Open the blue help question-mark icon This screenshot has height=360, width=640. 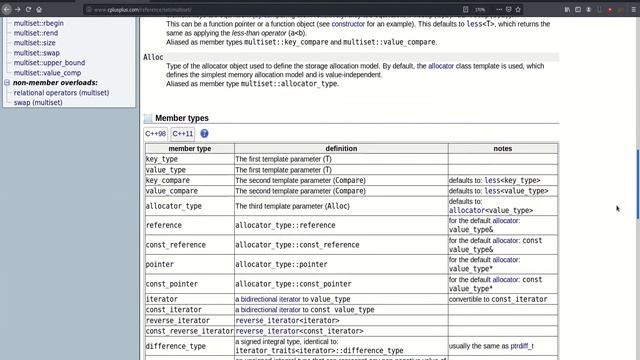(x=204, y=133)
